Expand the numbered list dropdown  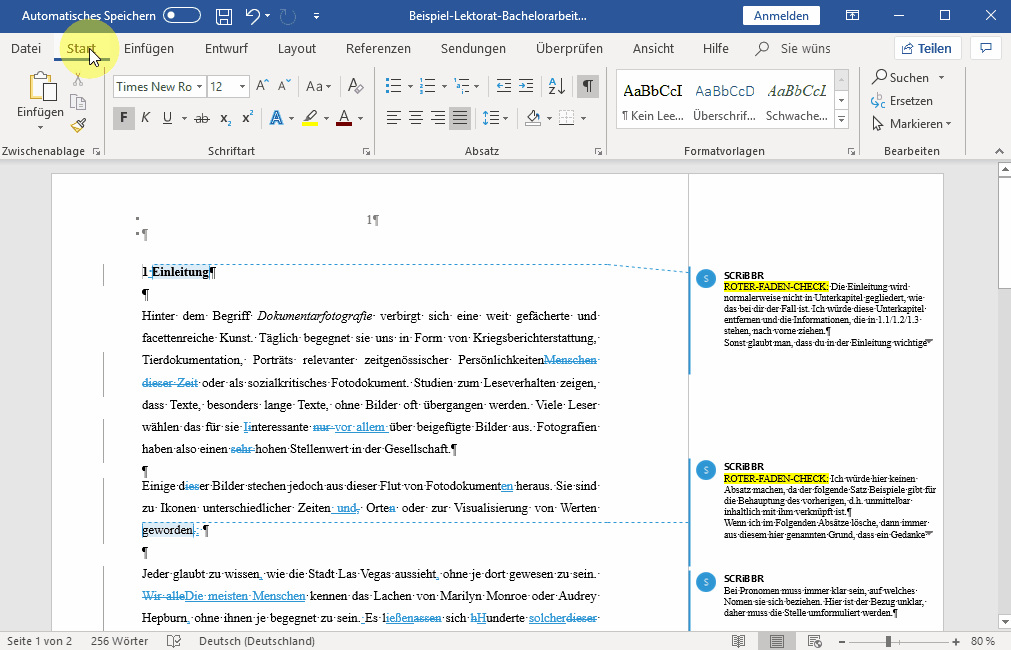click(444, 86)
